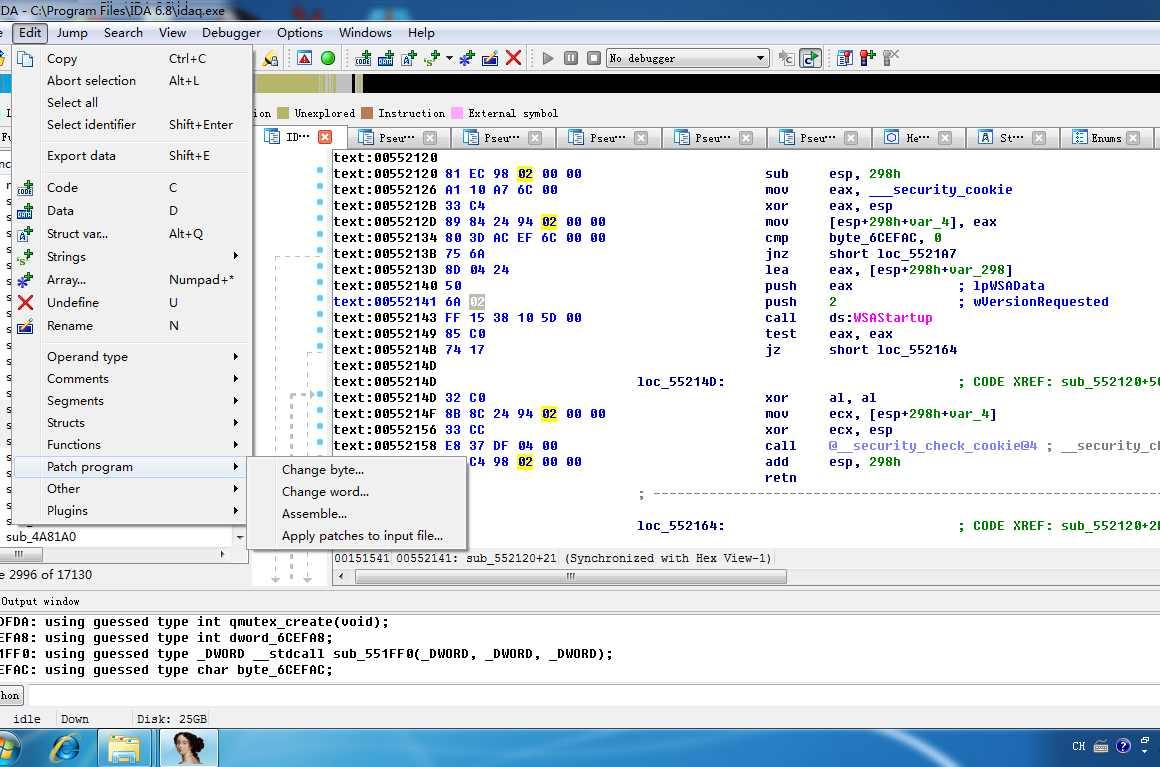Image resolution: width=1160 pixels, height=767 pixels.
Task: Select Export data menu entry
Action: (x=133, y=156)
